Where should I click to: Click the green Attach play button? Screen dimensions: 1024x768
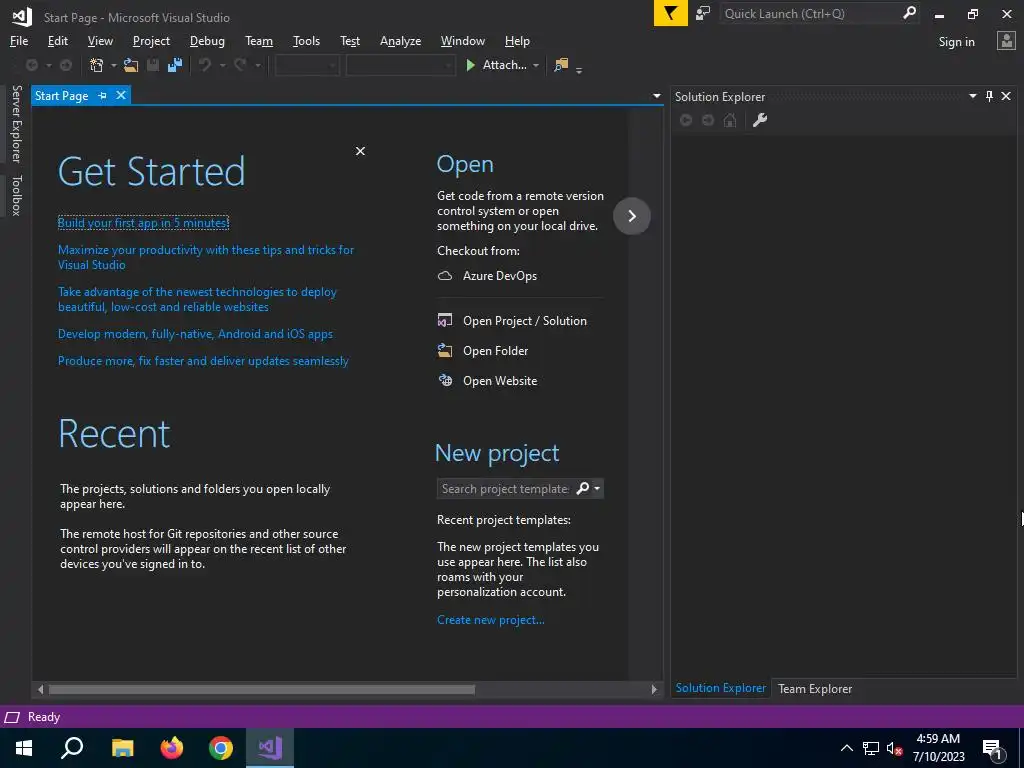(x=470, y=65)
